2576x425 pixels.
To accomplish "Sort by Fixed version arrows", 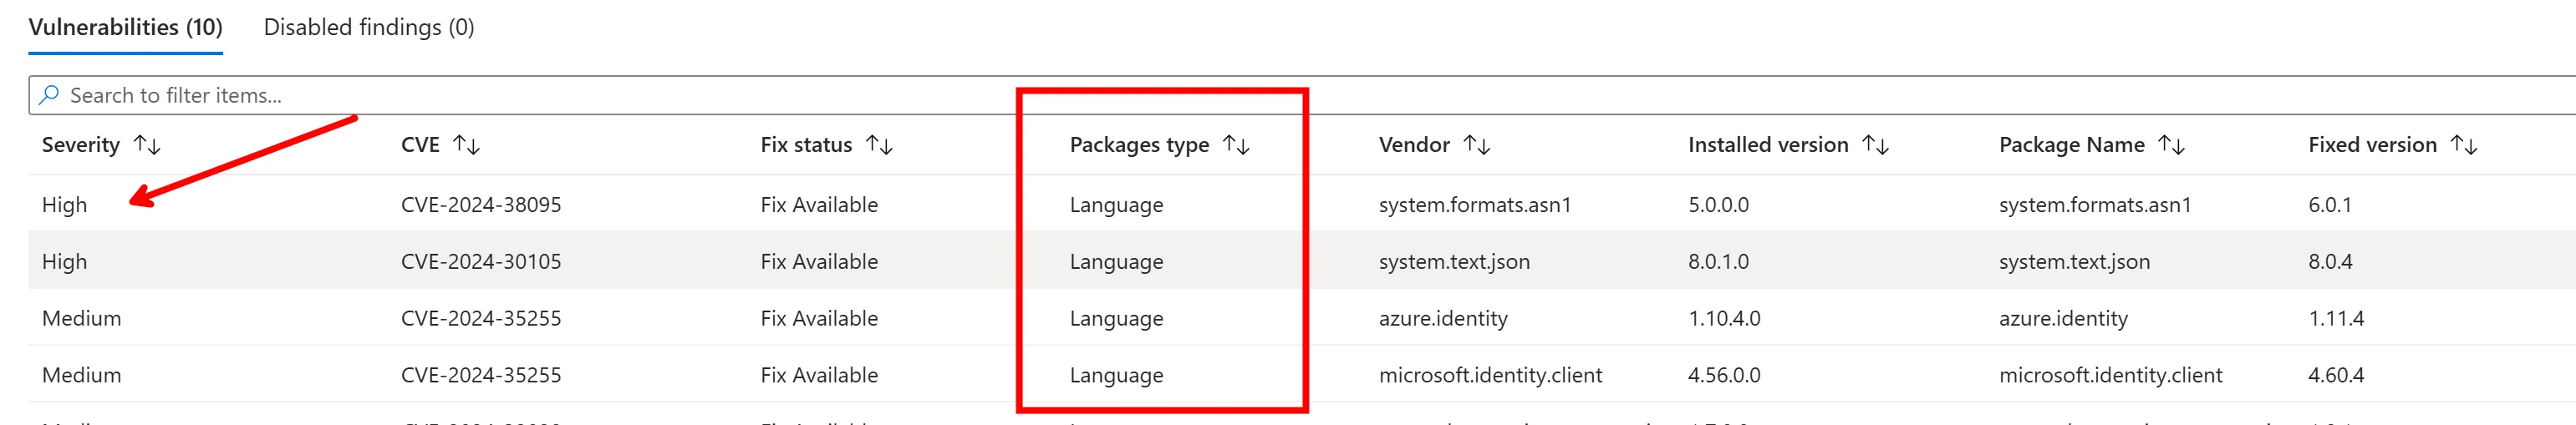I will [2464, 145].
